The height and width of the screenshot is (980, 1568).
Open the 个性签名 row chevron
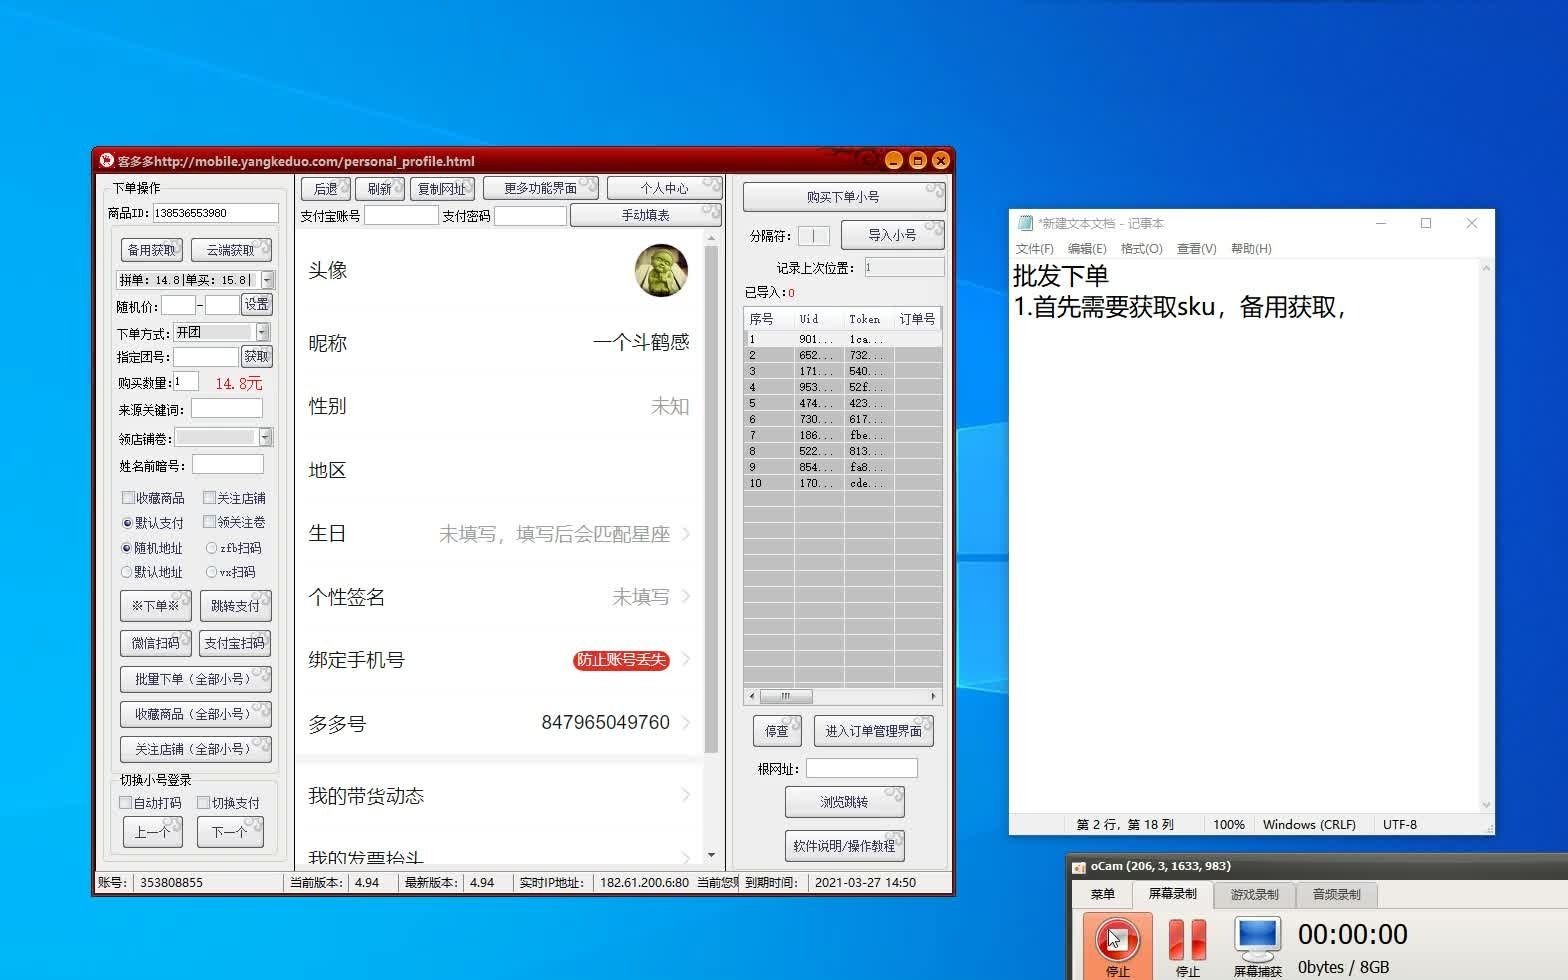(x=686, y=597)
